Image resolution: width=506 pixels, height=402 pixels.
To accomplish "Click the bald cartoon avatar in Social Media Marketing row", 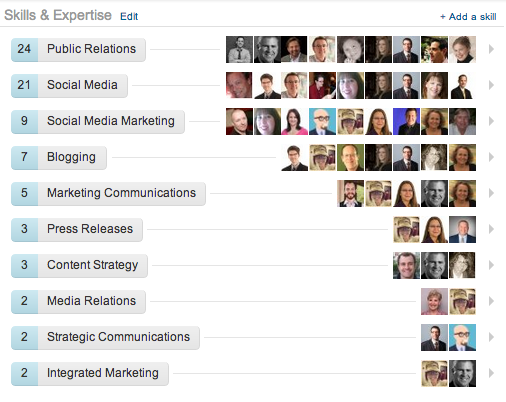I will [x=322, y=121].
